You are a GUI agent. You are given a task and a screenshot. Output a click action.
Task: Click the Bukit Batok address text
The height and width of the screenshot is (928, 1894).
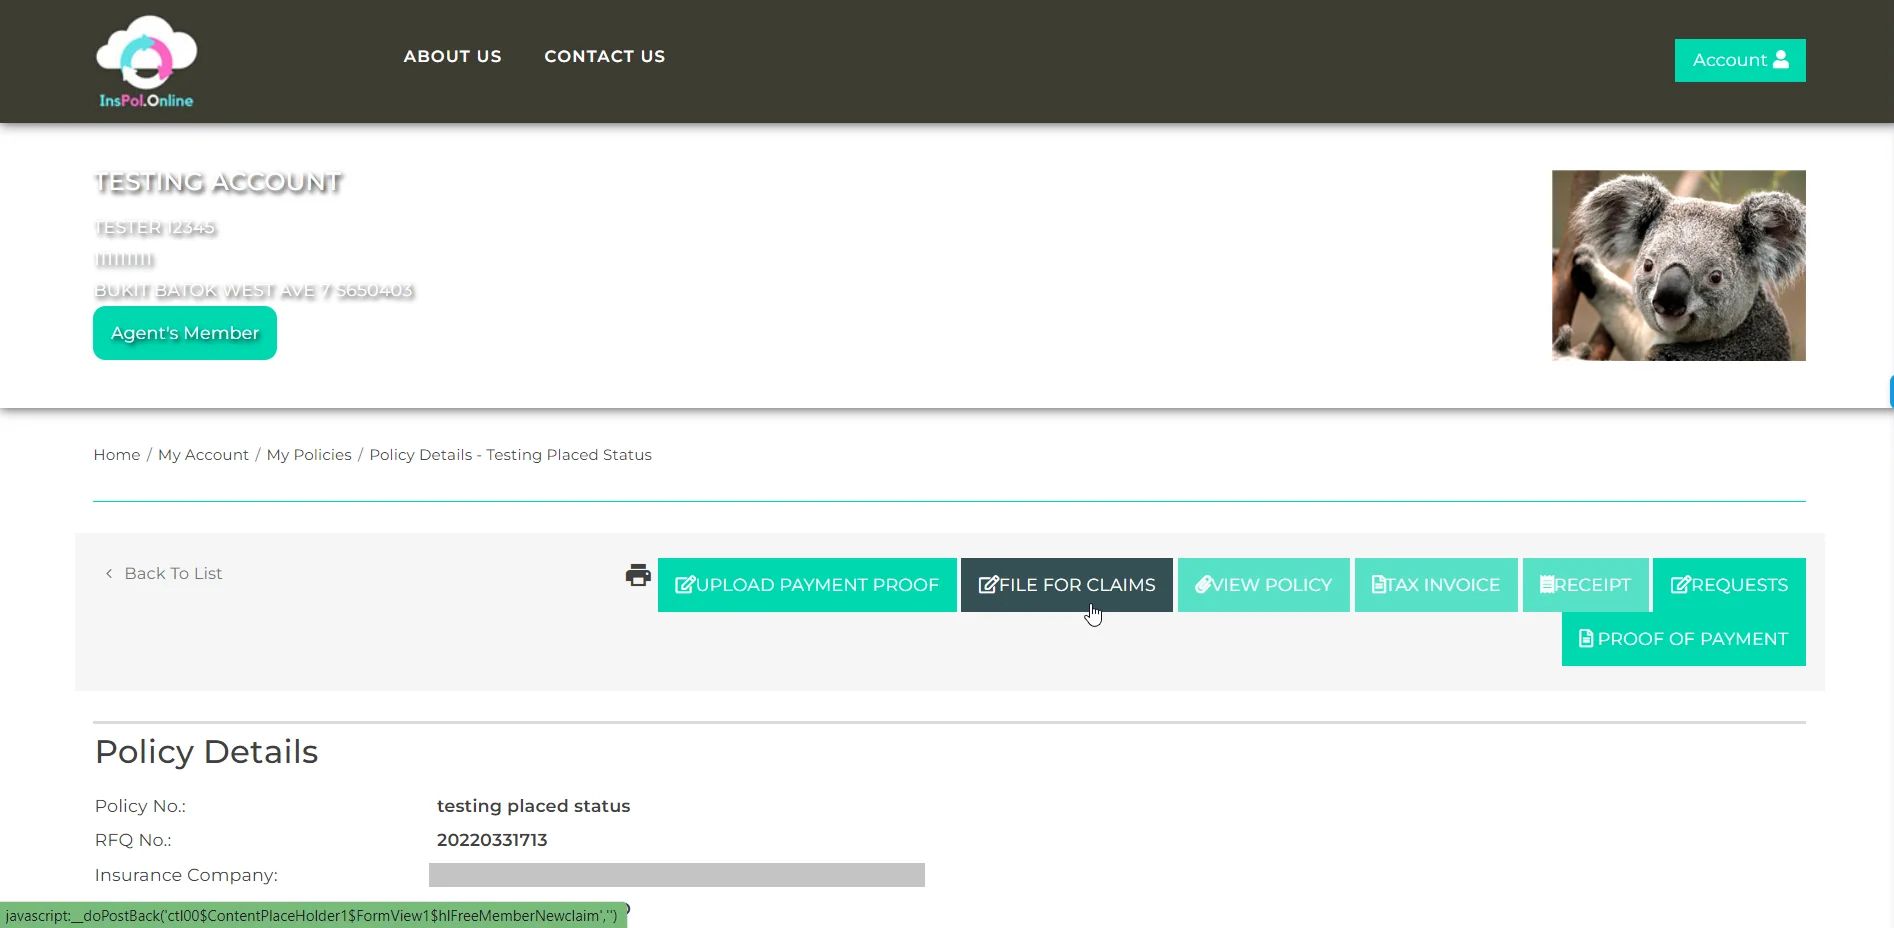coord(254,291)
